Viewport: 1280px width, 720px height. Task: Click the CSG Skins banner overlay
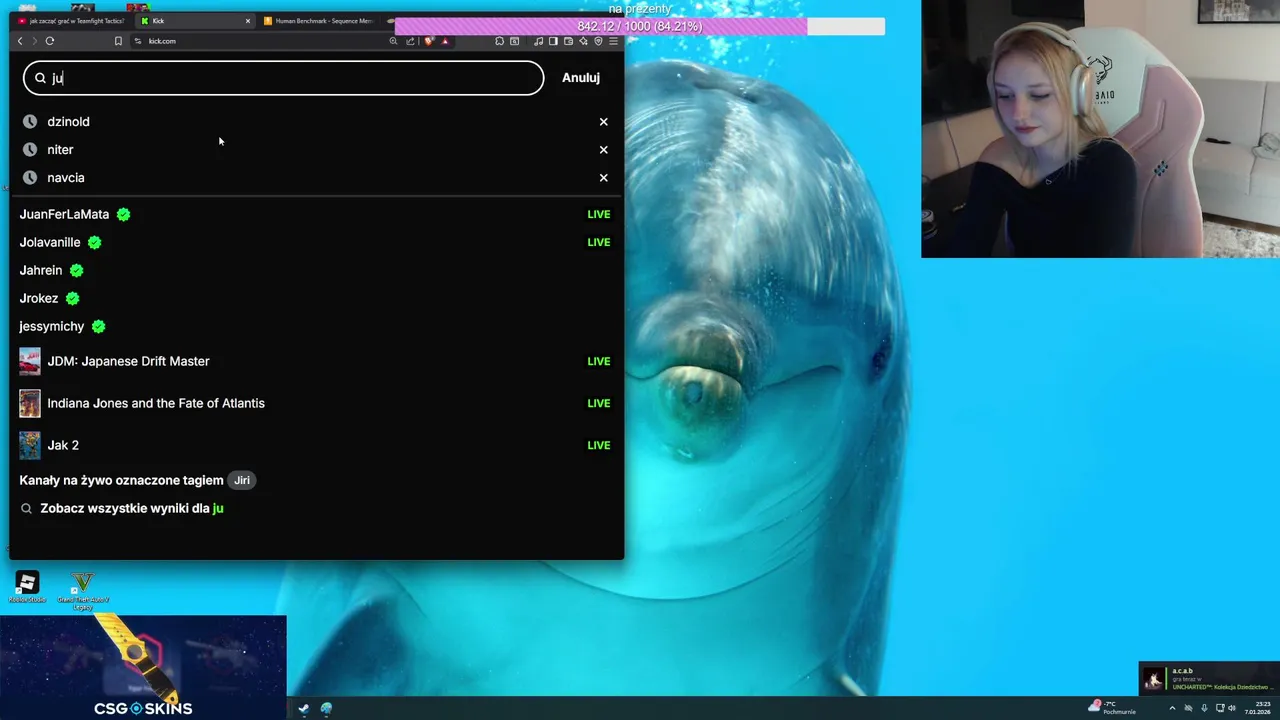click(x=143, y=667)
